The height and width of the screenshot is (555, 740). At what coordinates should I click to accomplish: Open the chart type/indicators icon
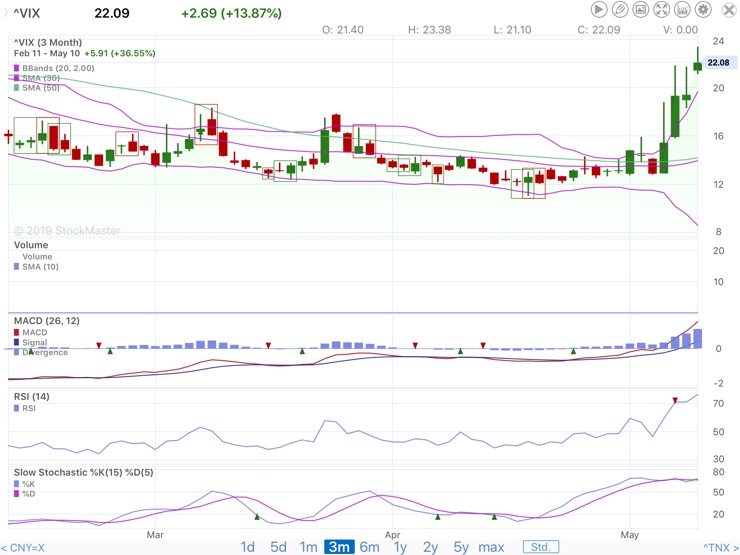point(682,9)
